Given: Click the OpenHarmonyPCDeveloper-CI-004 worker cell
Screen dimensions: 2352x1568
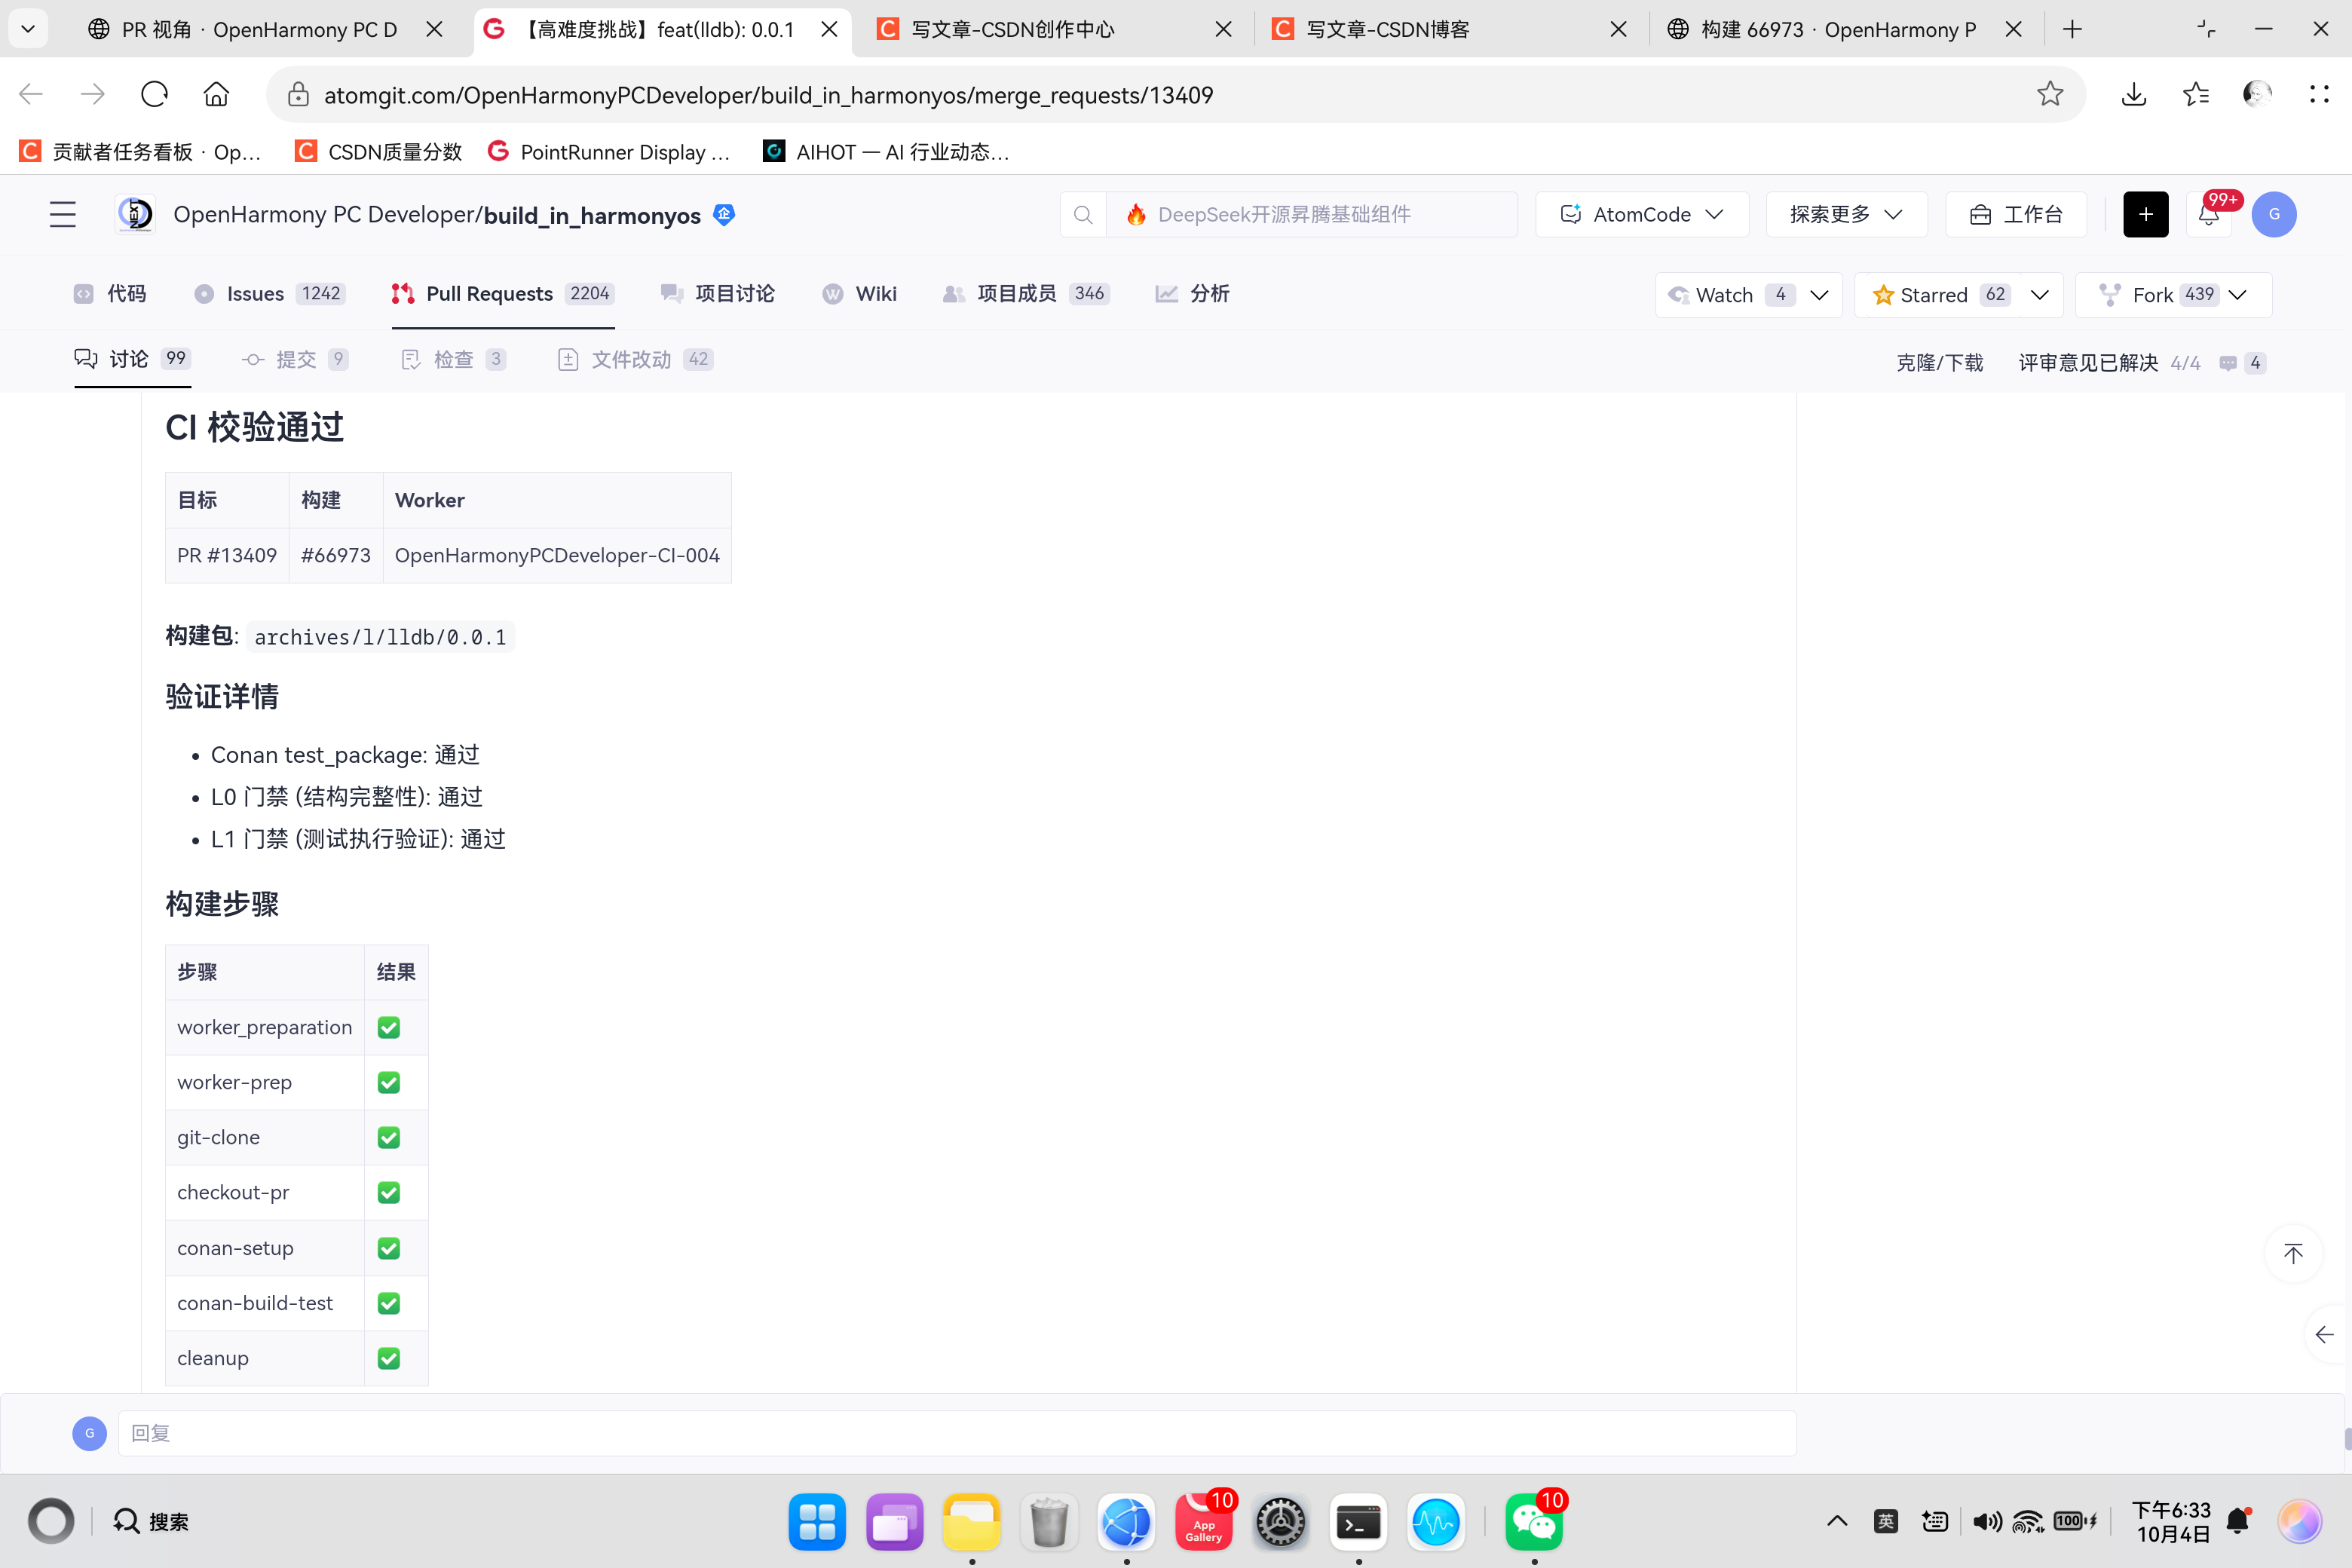Looking at the screenshot, I should tap(557, 555).
